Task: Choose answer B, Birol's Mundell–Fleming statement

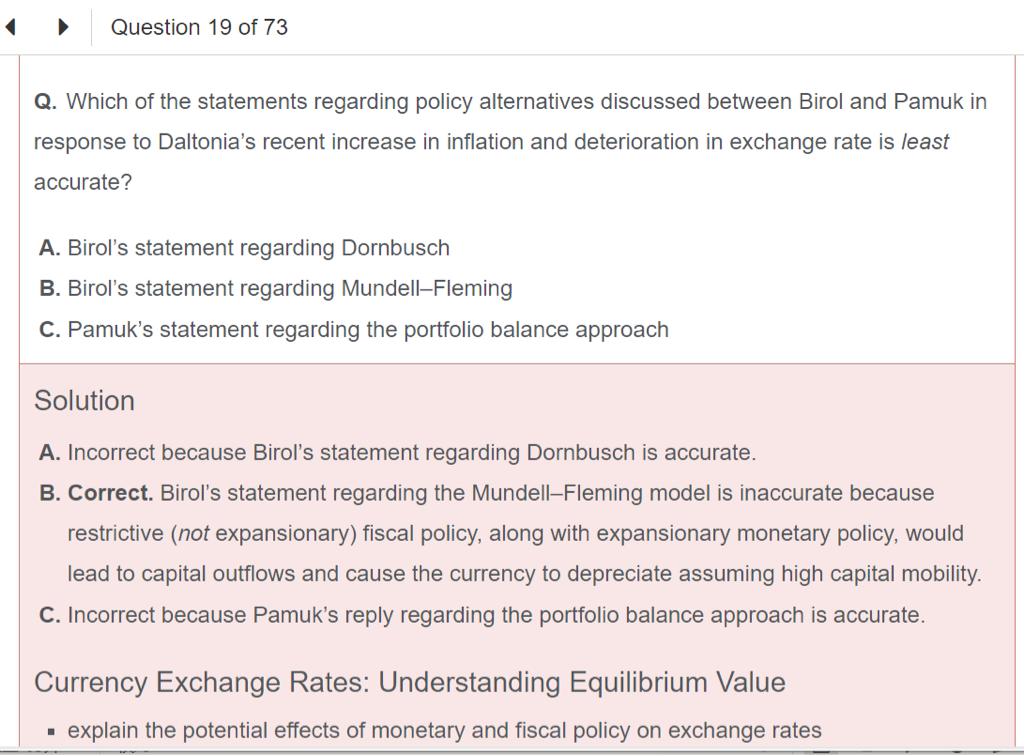Action: click(289, 289)
